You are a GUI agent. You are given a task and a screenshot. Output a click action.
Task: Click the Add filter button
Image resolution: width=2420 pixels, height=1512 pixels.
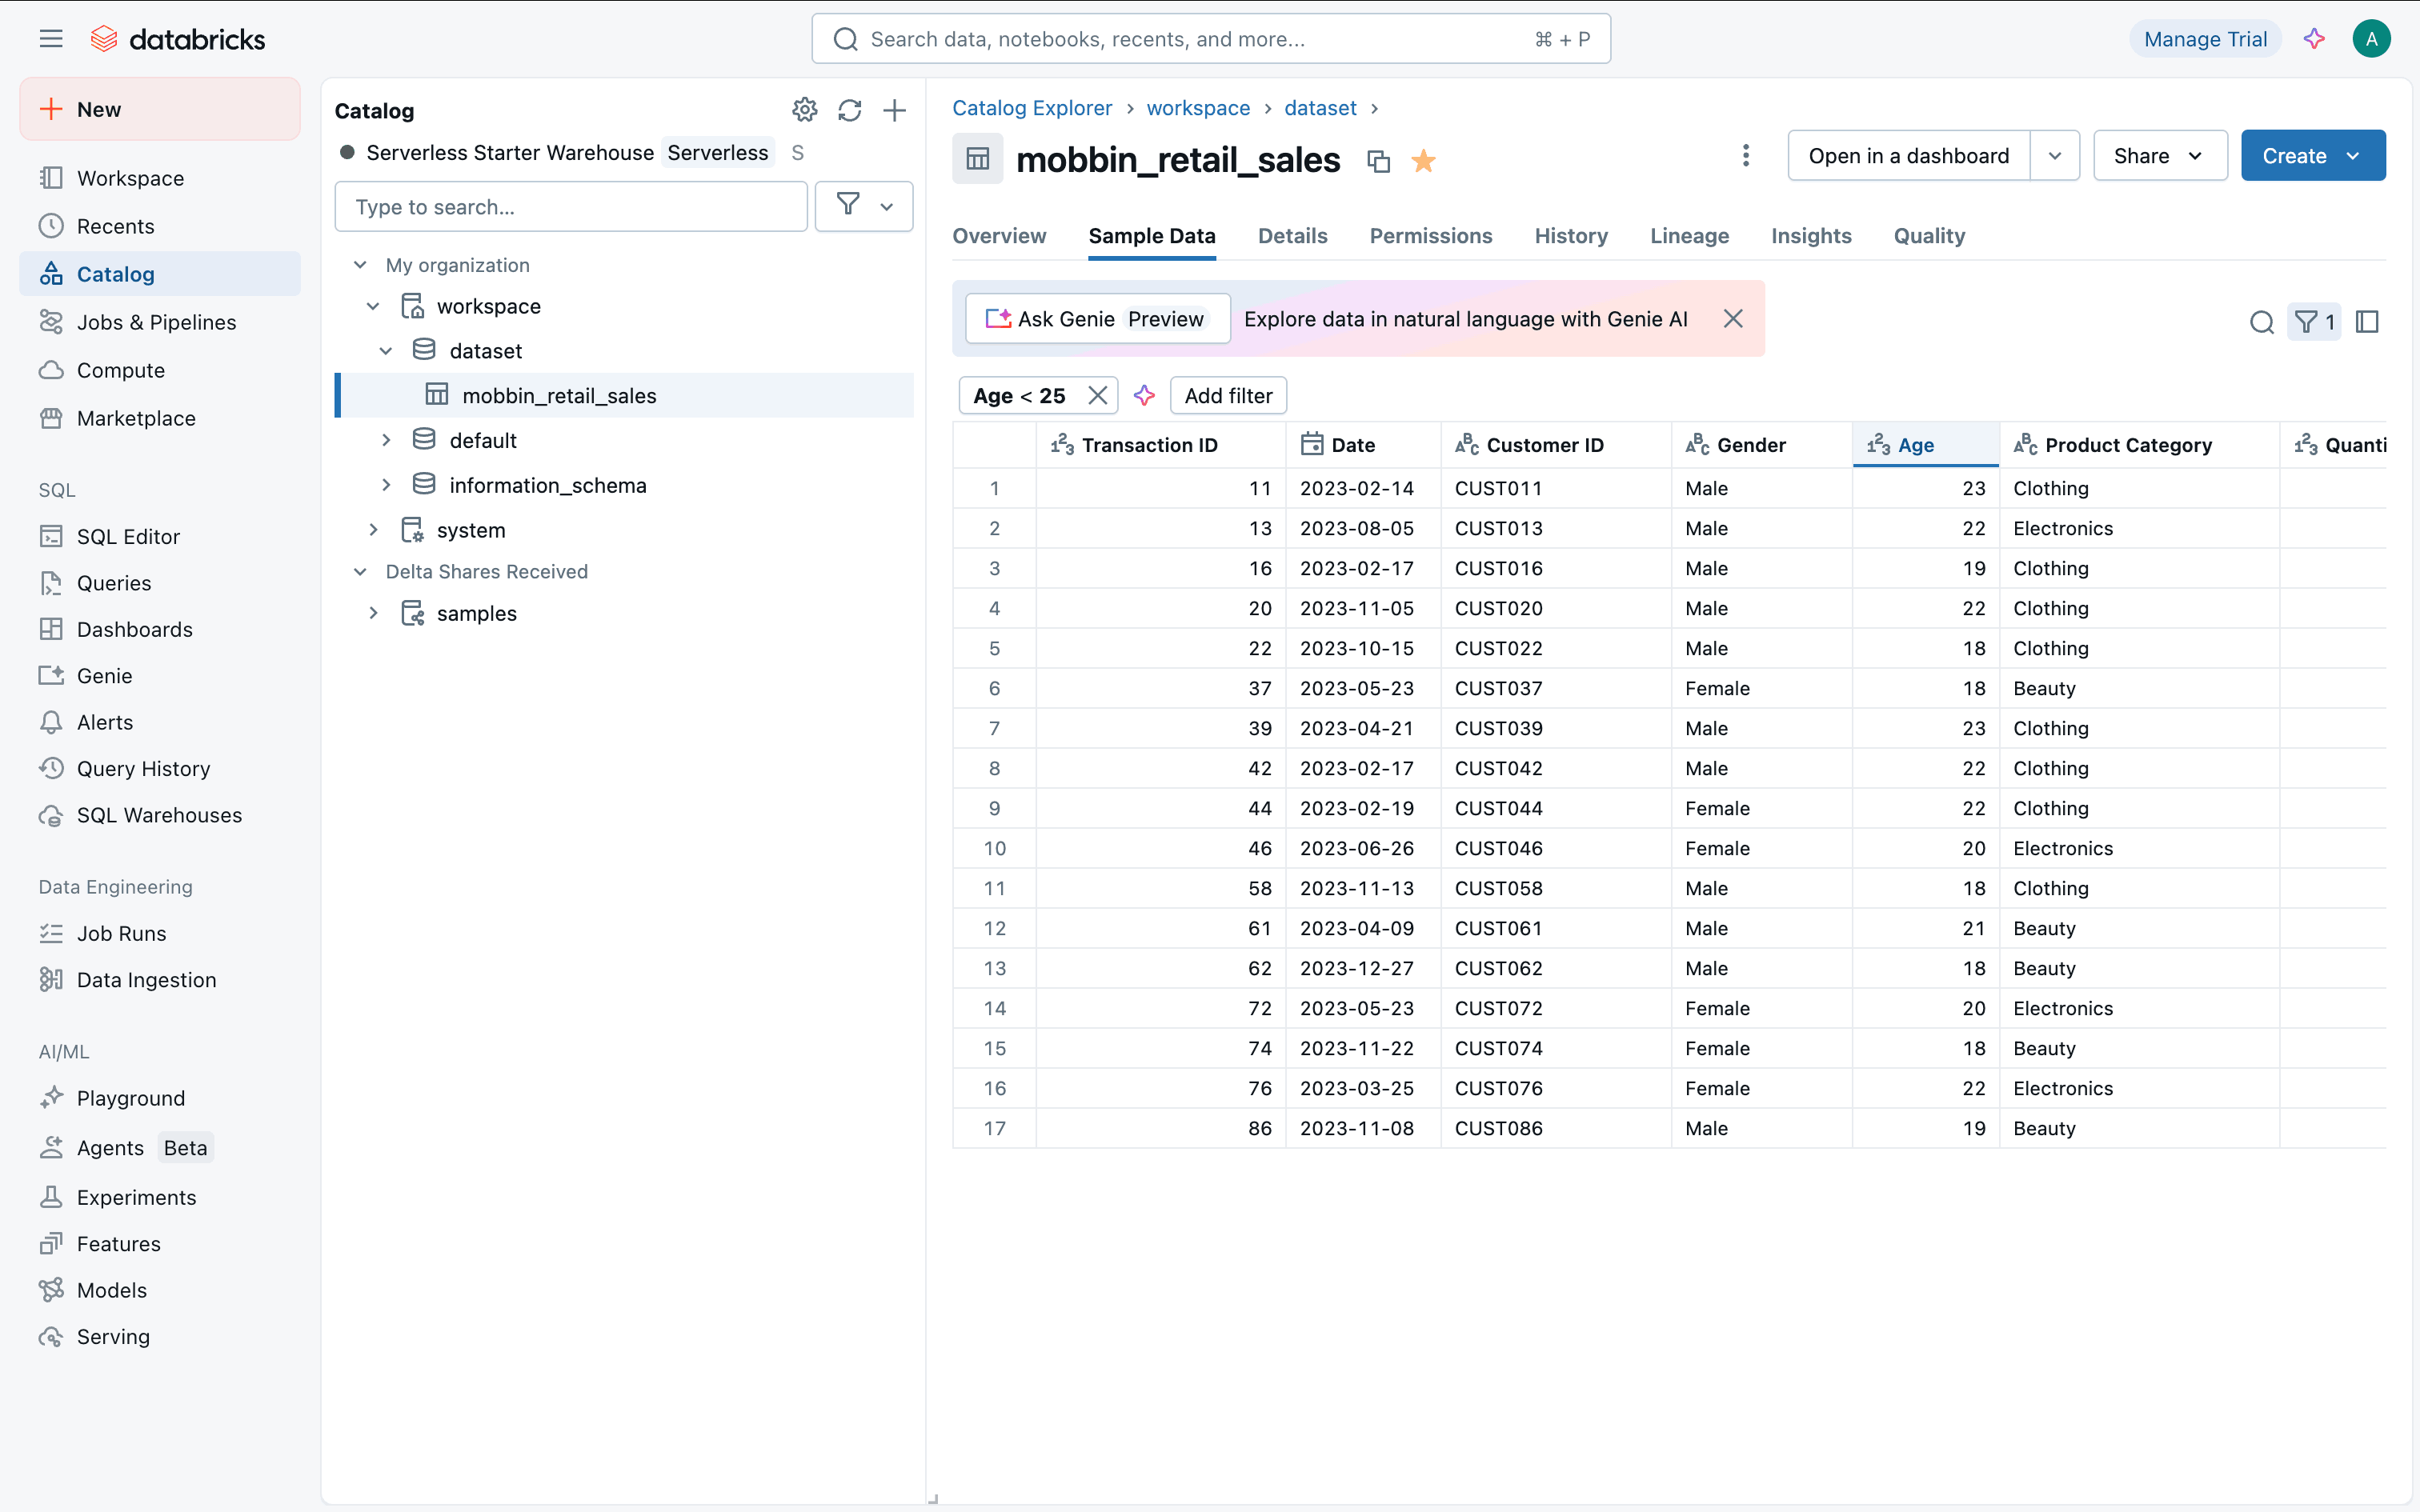tap(1228, 396)
